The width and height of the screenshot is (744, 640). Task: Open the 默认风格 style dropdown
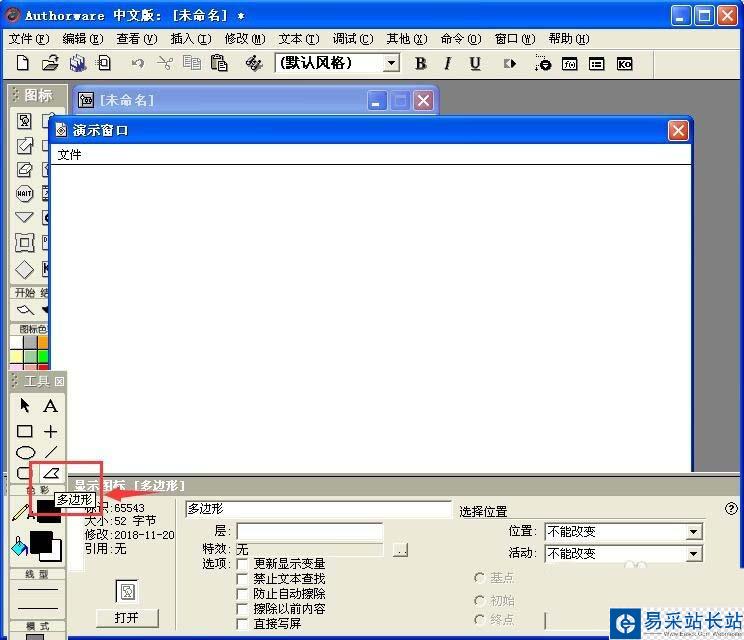(391, 63)
